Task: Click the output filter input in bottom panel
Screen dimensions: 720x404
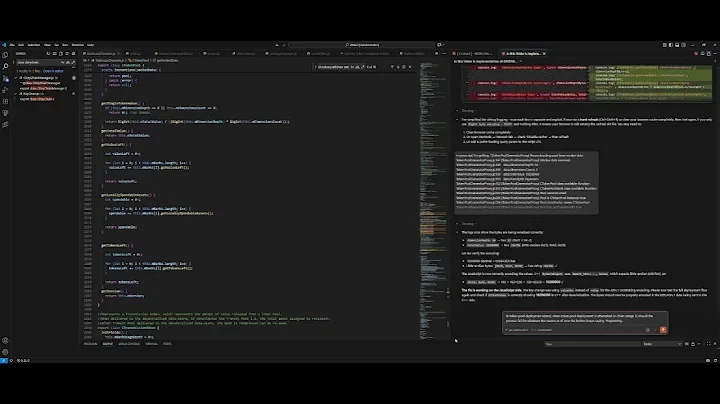Action: 592,344
